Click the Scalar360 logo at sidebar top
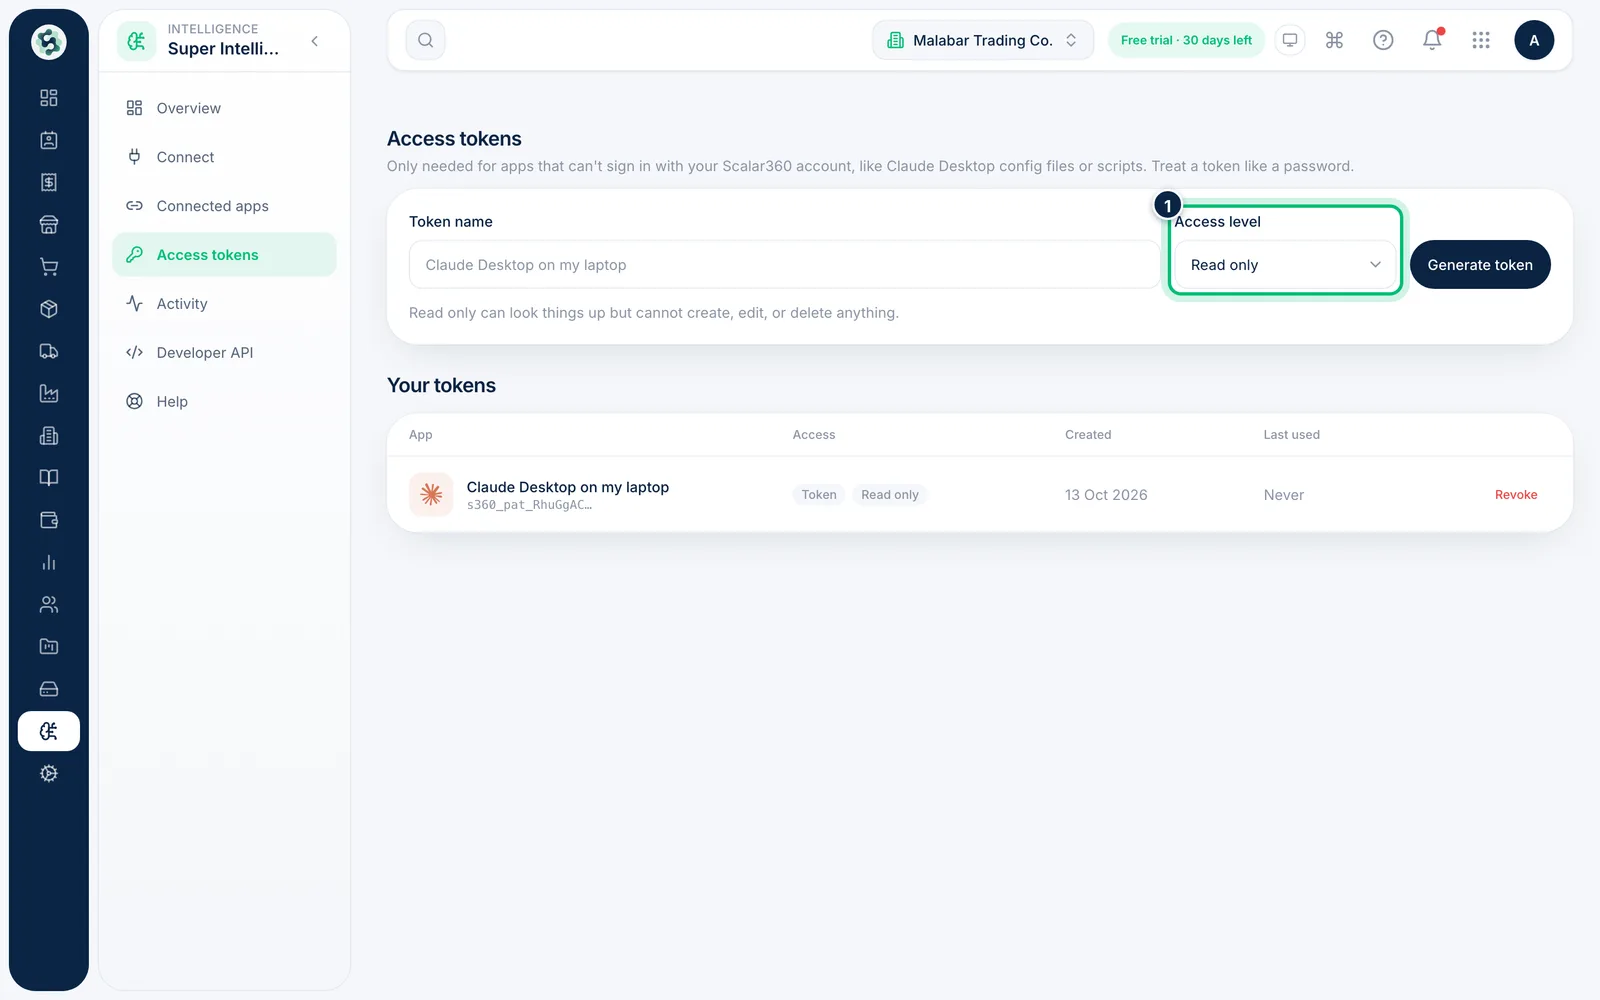 coord(48,42)
